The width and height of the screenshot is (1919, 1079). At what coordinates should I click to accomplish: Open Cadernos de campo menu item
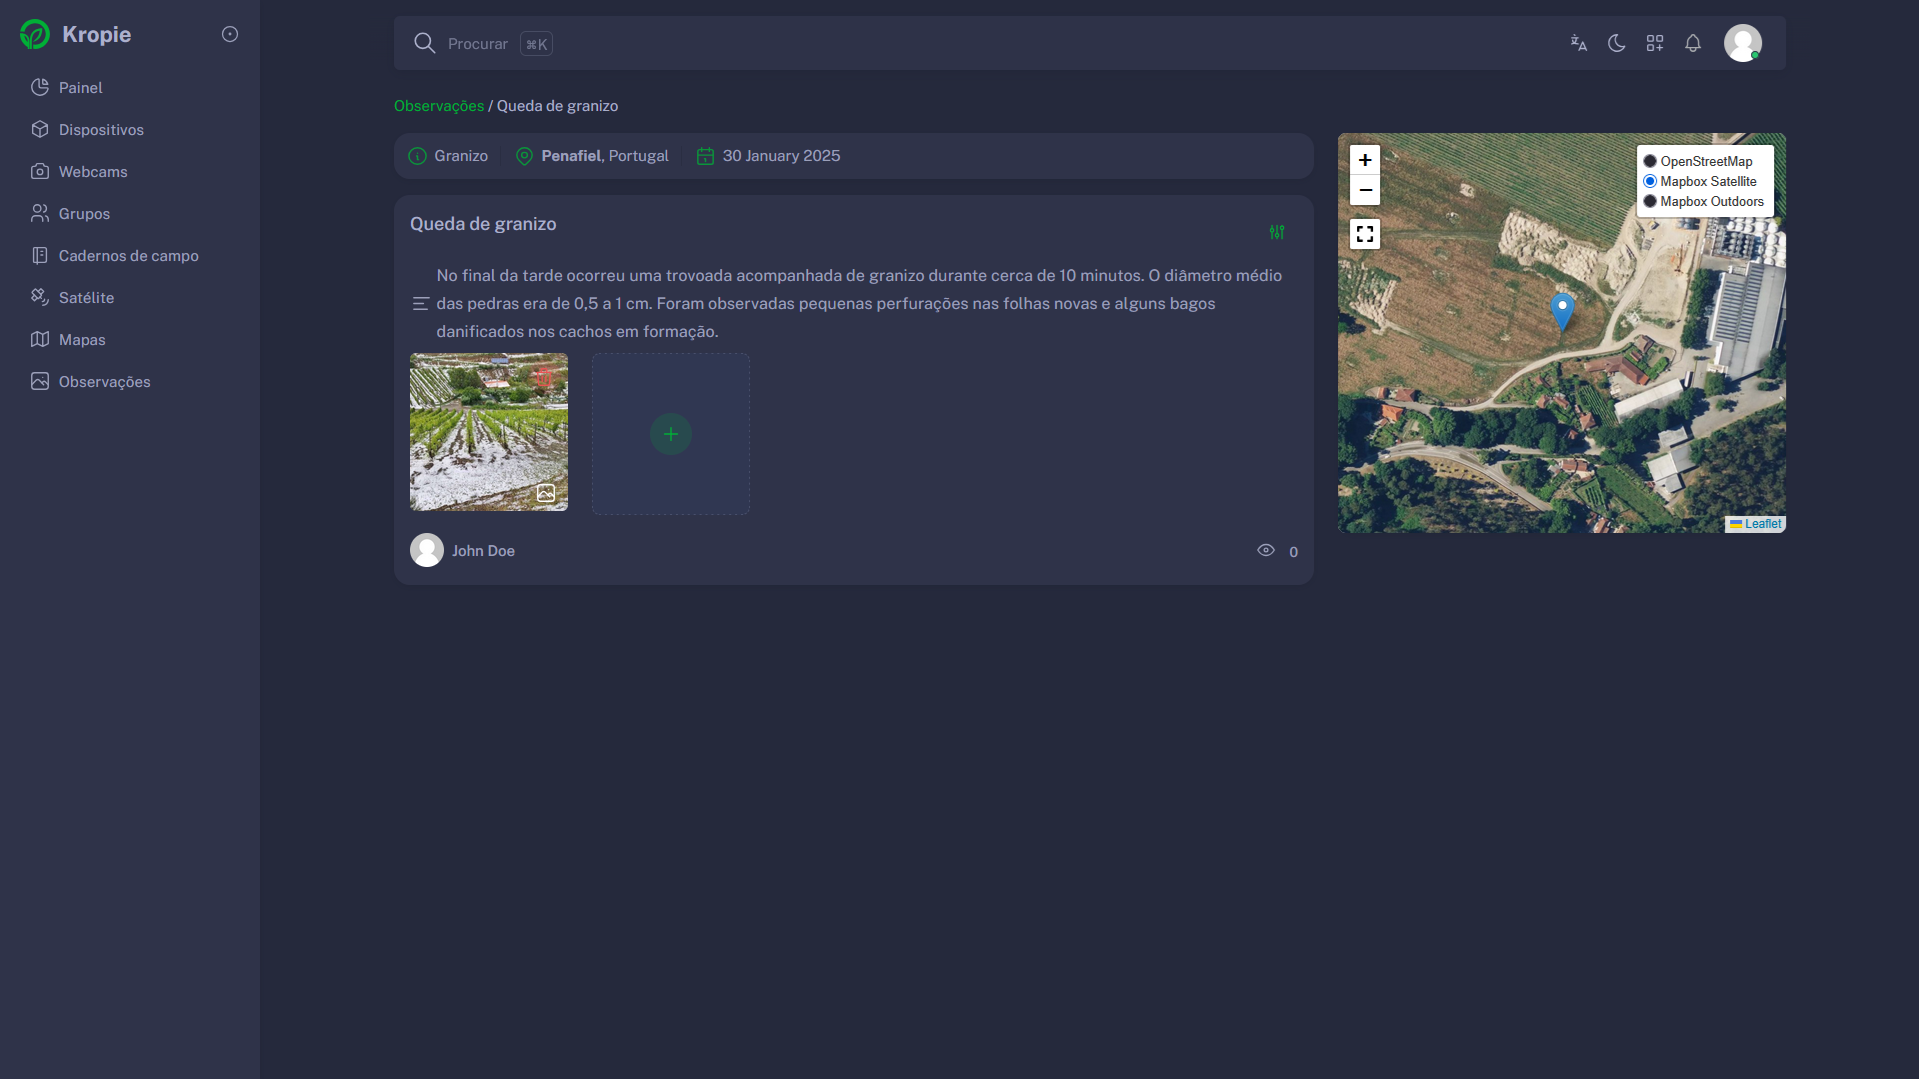pyautogui.click(x=128, y=256)
